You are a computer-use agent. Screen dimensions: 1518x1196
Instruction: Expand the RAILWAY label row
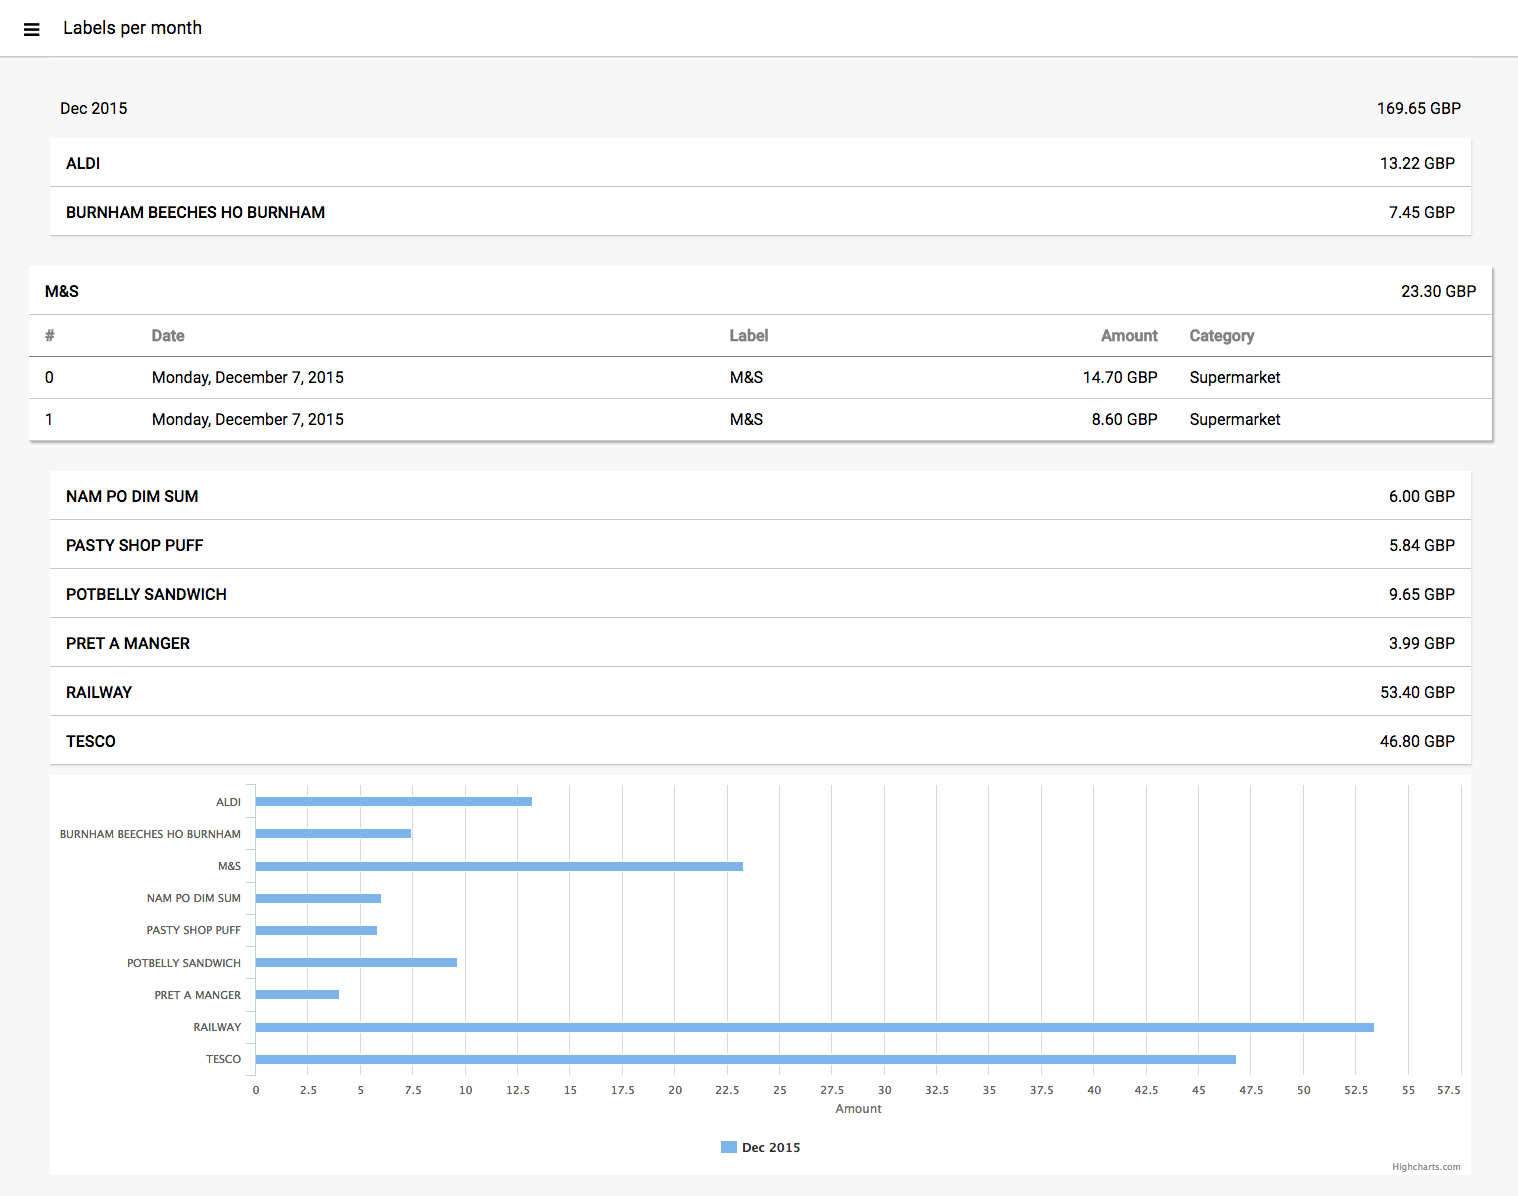tap(760, 692)
